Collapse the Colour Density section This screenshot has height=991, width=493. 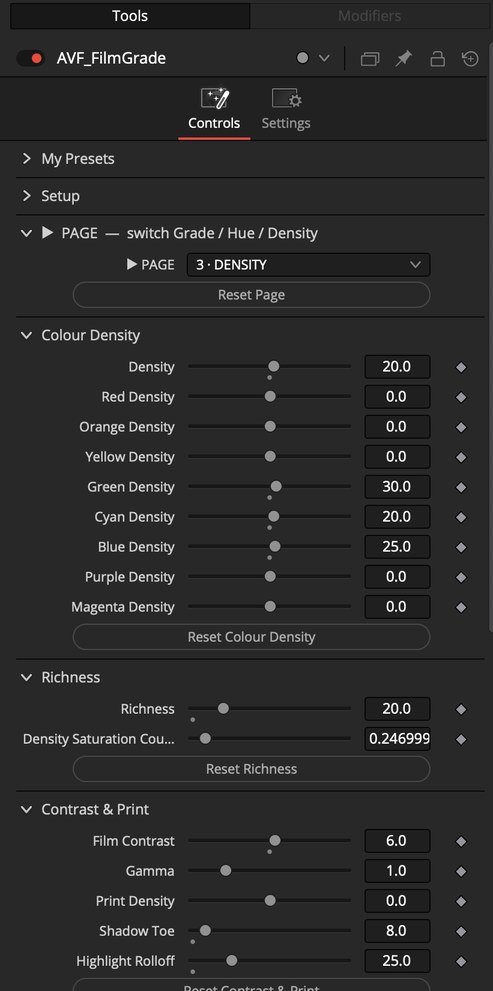[x=27, y=335]
